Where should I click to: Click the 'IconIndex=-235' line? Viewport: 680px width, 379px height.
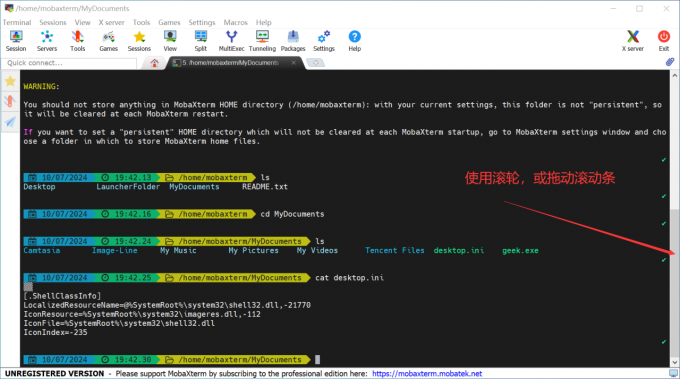(x=56, y=333)
